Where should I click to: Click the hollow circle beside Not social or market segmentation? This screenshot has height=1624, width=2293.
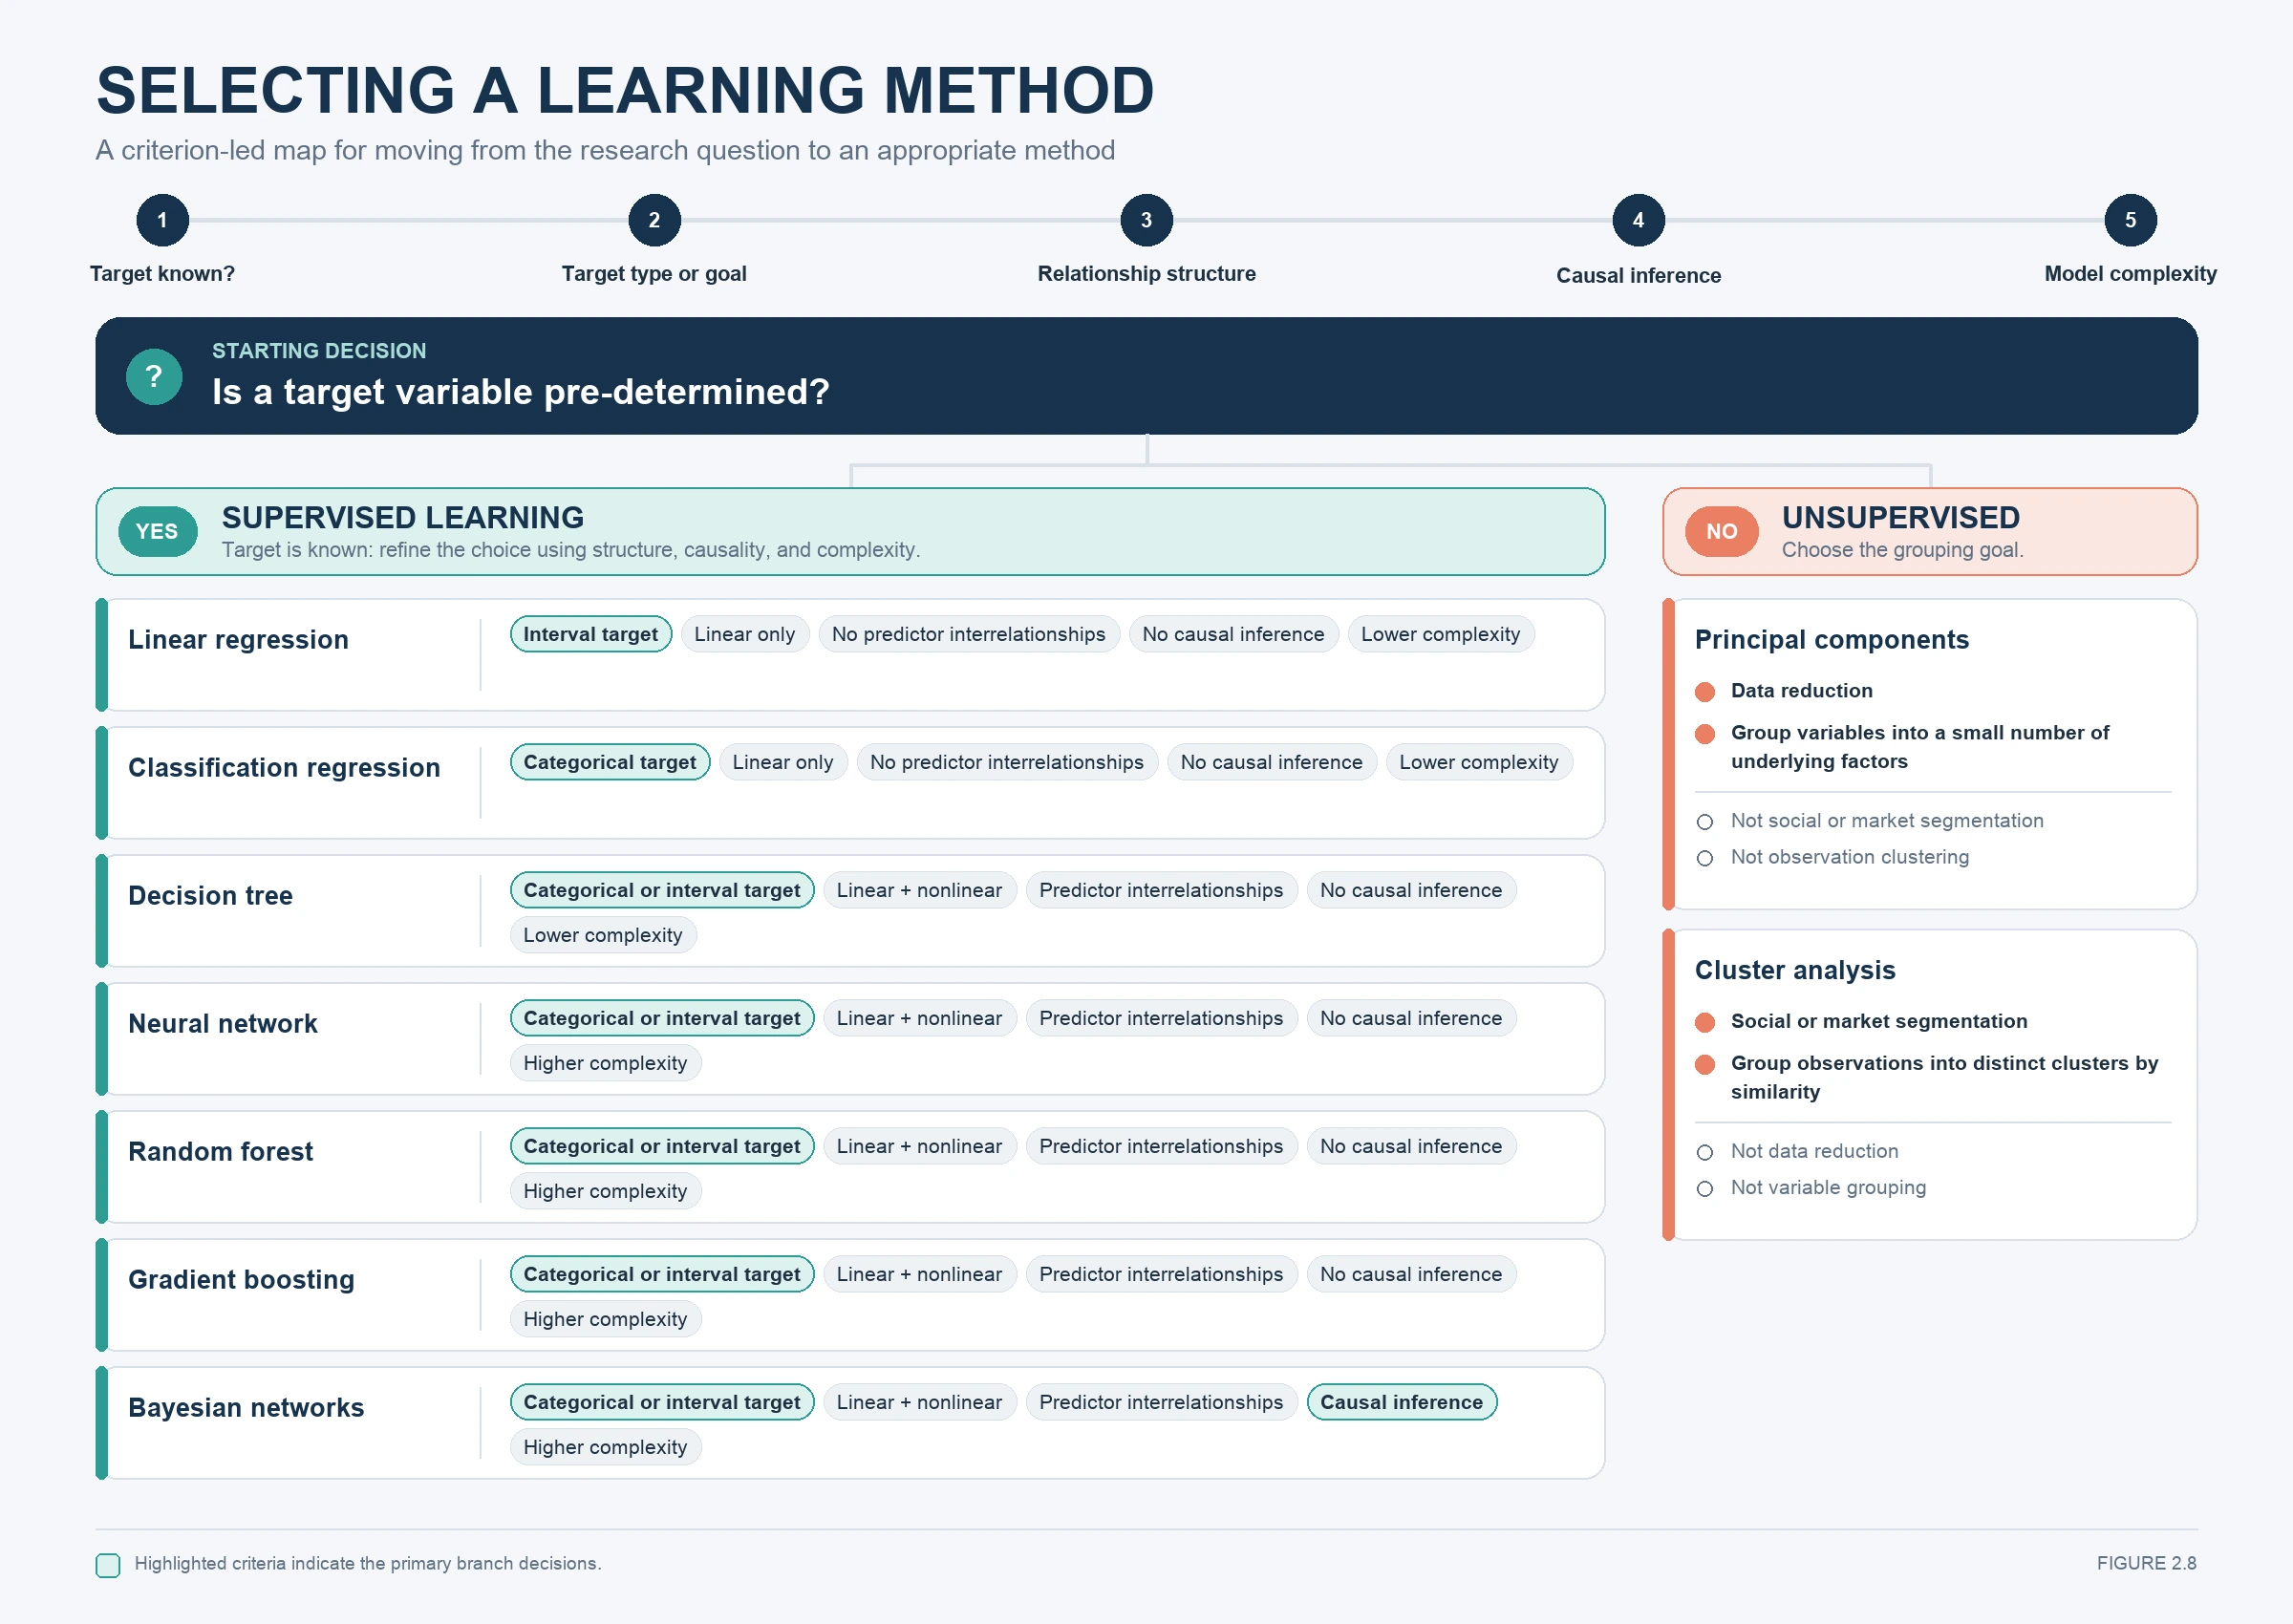point(1705,822)
